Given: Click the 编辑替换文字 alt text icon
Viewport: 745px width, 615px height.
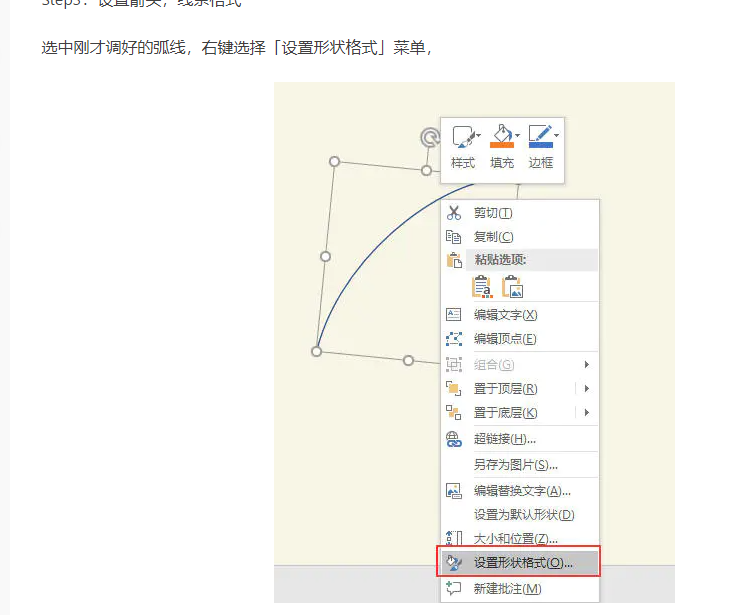Looking at the screenshot, I should 454,491.
